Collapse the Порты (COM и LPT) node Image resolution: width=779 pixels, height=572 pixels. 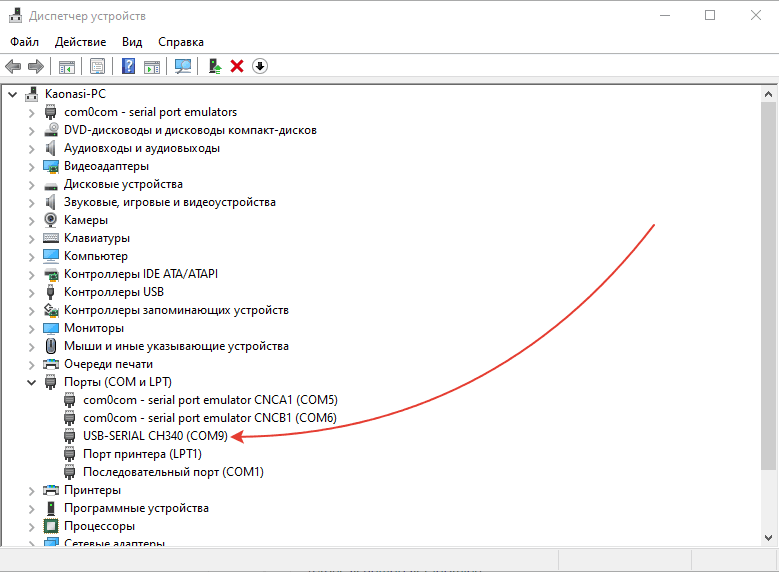coord(31,382)
